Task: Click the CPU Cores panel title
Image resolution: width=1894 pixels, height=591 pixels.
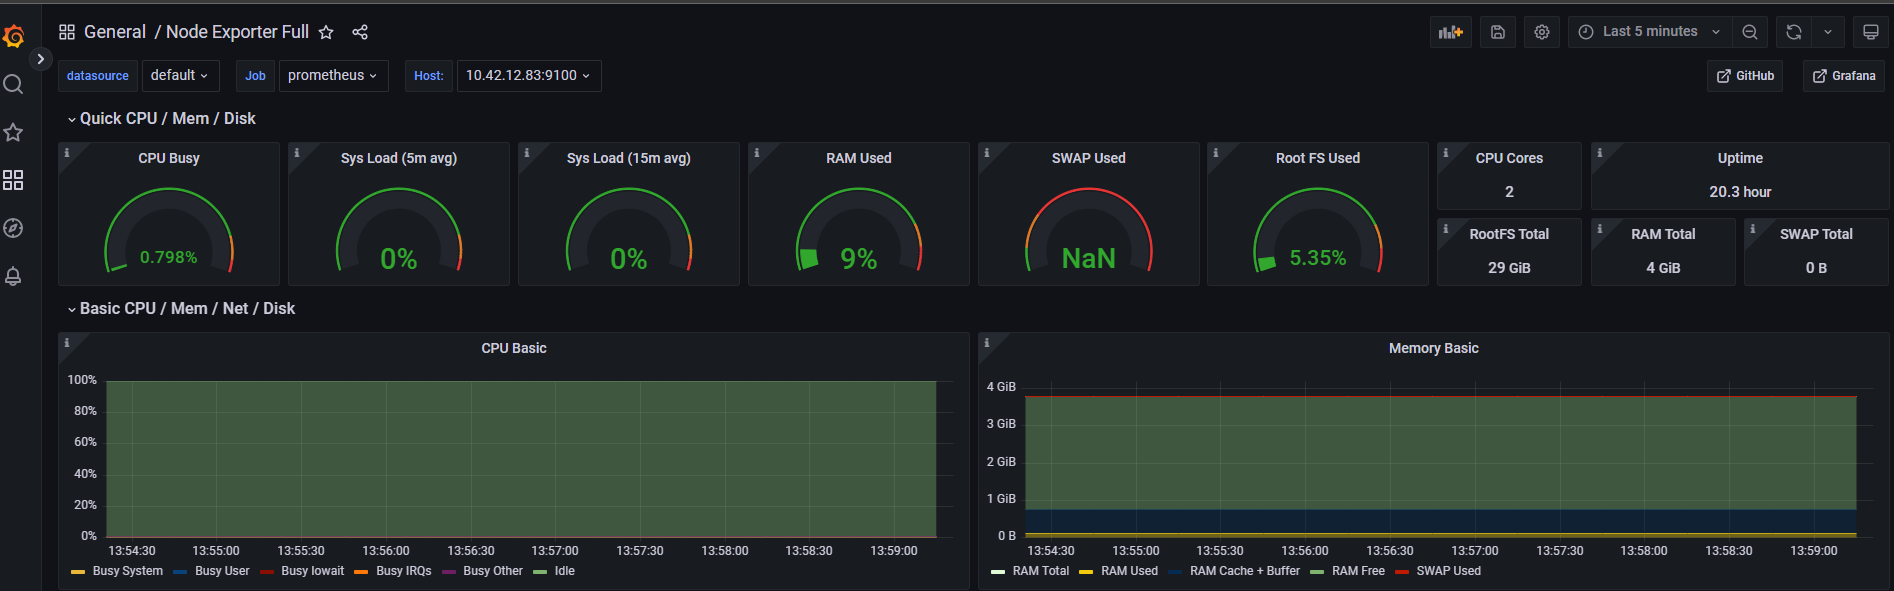Action: pyautogui.click(x=1509, y=158)
